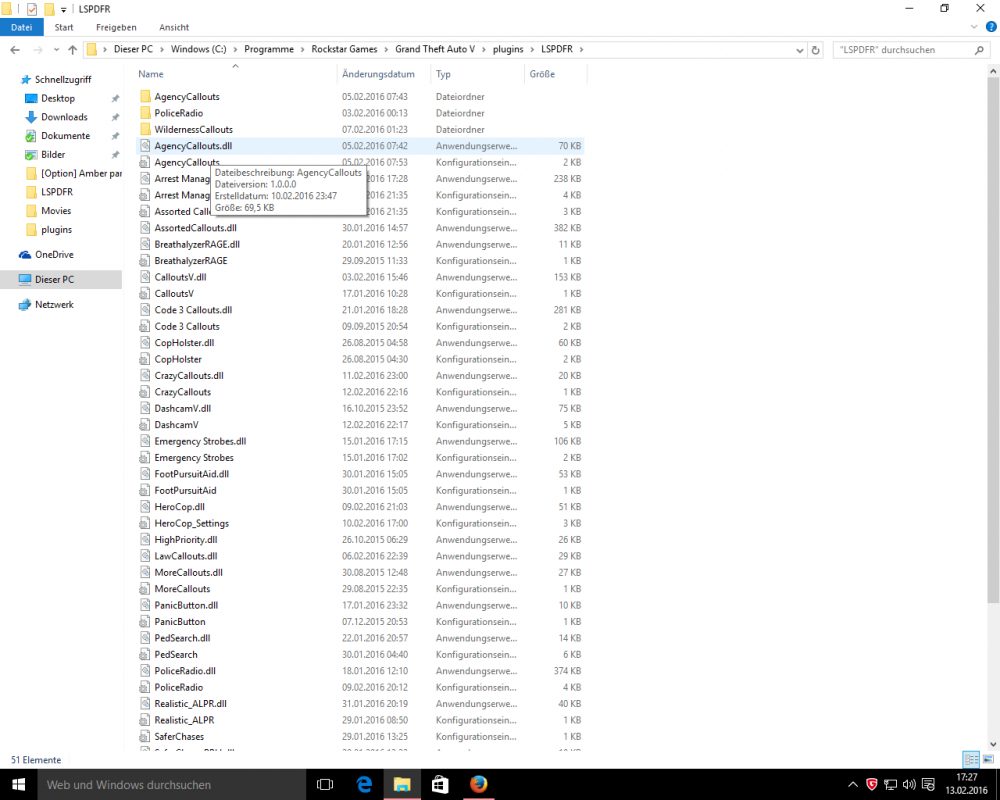Switch to details view layout icon
1000x800 pixels.
coord(971,759)
